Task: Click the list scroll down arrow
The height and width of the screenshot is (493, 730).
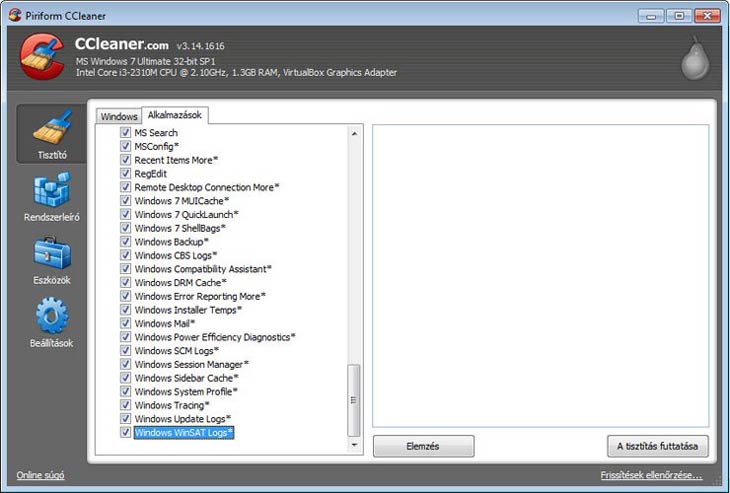Action: tap(354, 445)
